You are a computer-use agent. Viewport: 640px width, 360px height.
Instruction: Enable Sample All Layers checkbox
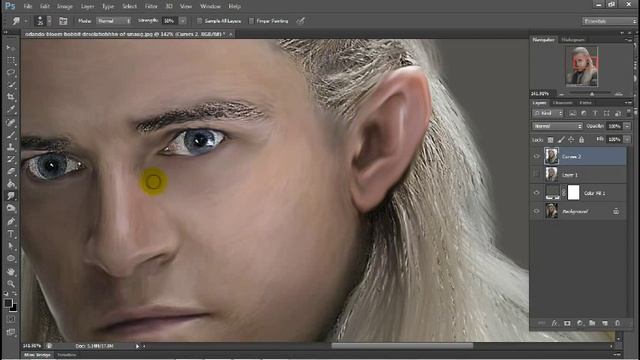[200, 21]
